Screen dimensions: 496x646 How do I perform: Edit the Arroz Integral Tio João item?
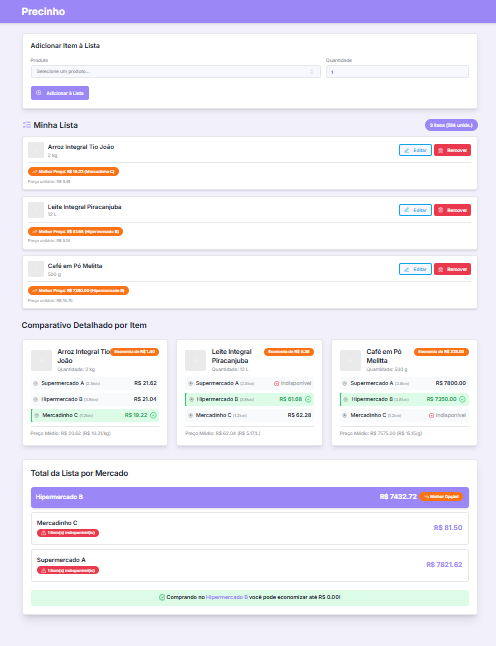(415, 150)
